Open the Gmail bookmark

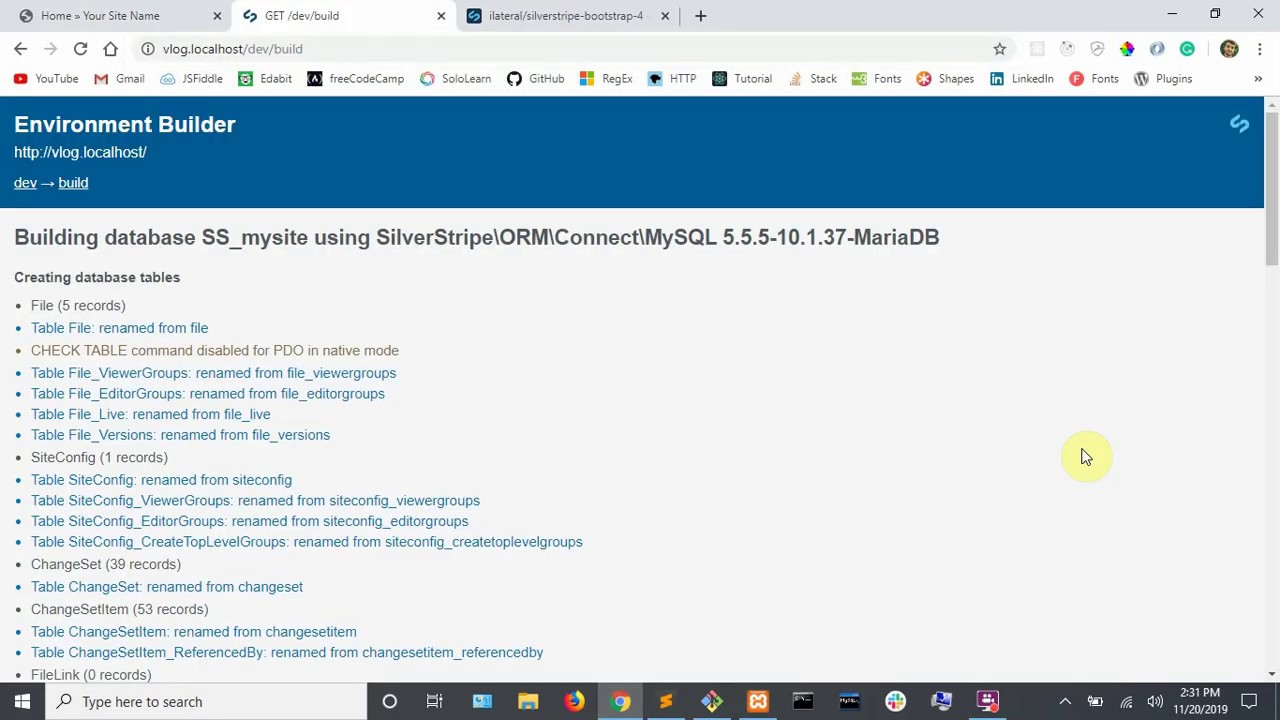pos(119,79)
